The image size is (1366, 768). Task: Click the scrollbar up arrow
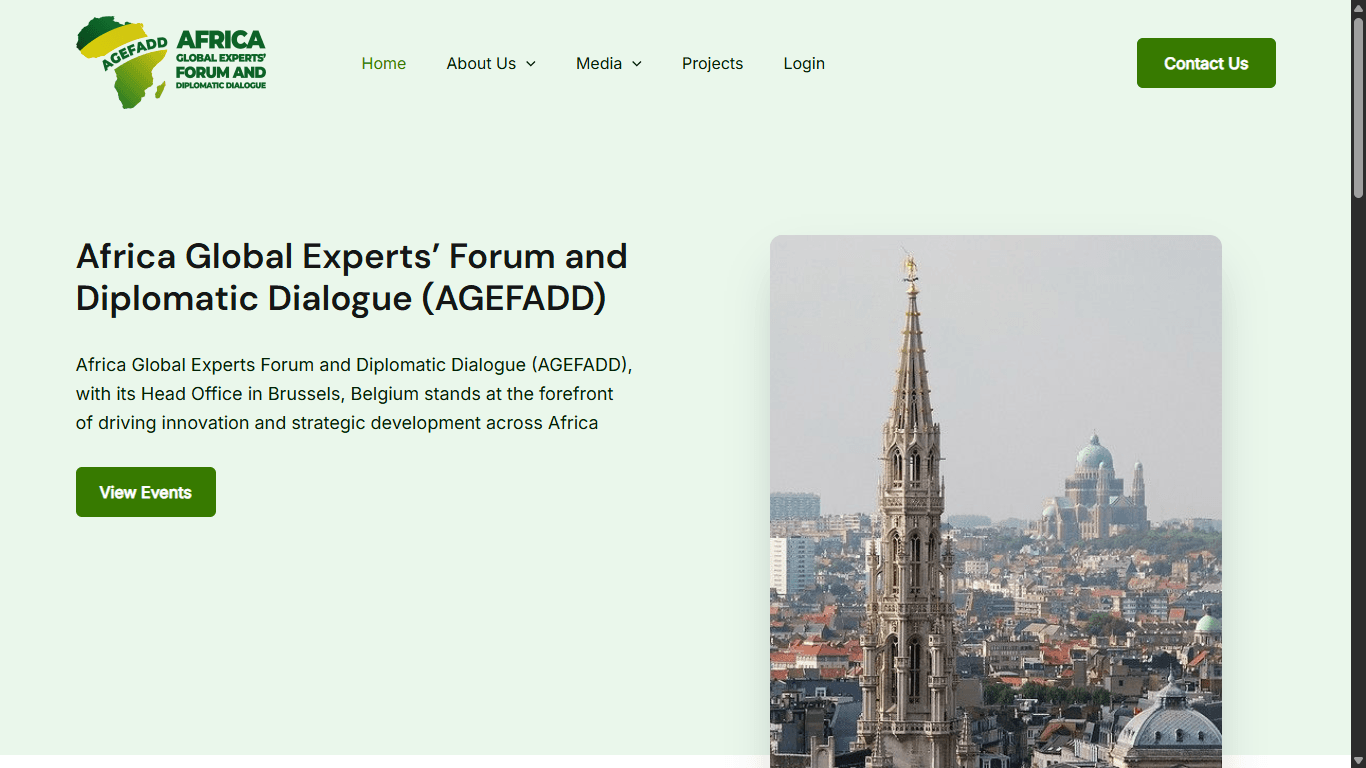click(x=1358, y=8)
